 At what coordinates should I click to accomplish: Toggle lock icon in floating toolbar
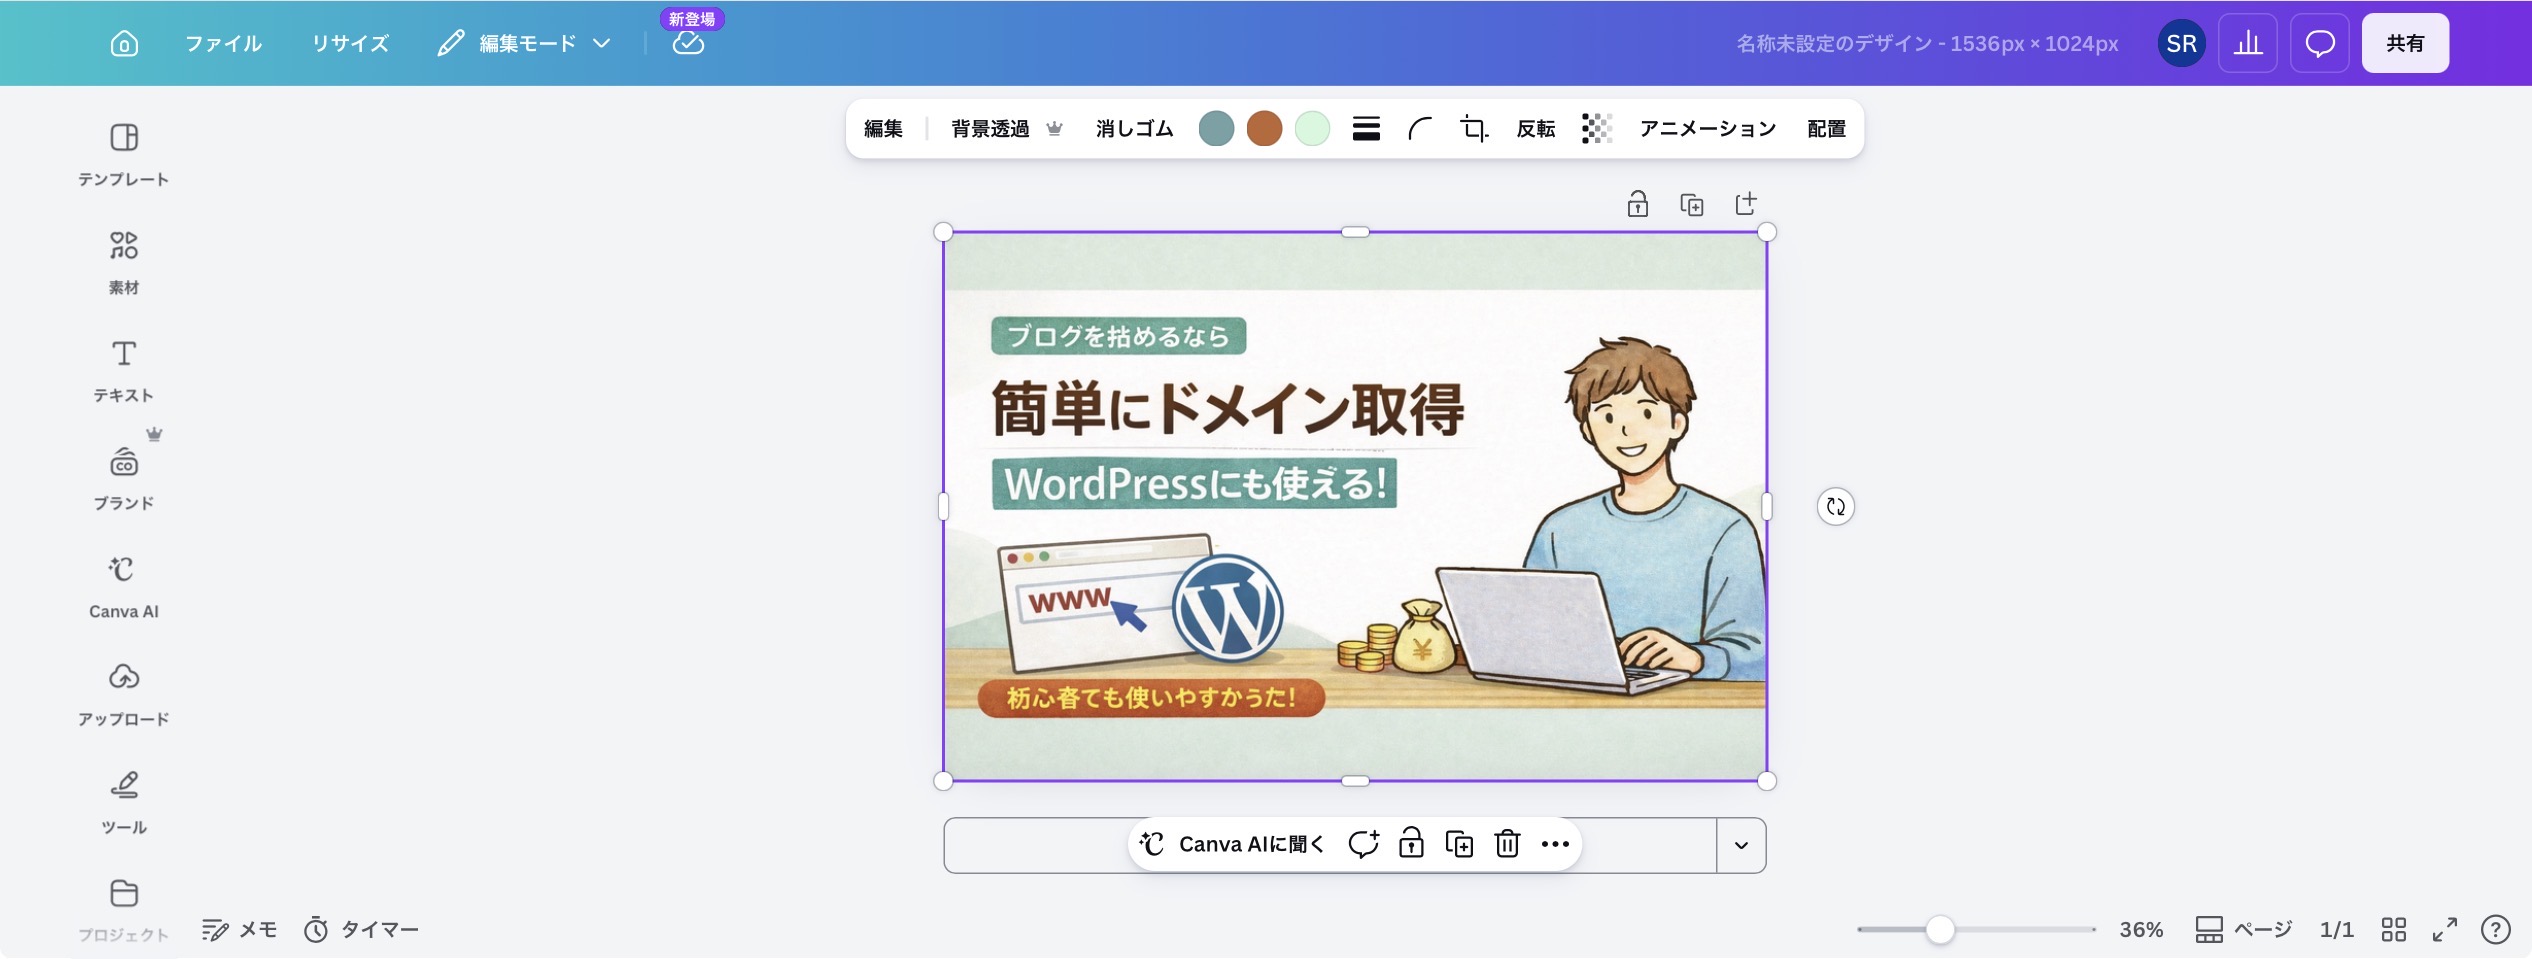(x=1411, y=844)
